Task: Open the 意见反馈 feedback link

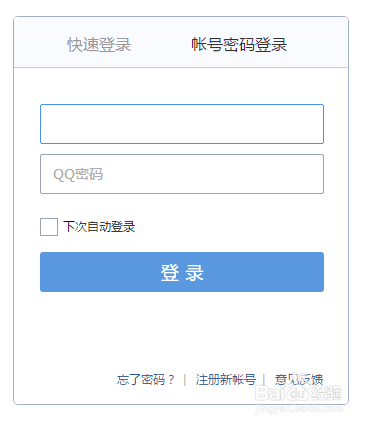Action: [x=299, y=380]
